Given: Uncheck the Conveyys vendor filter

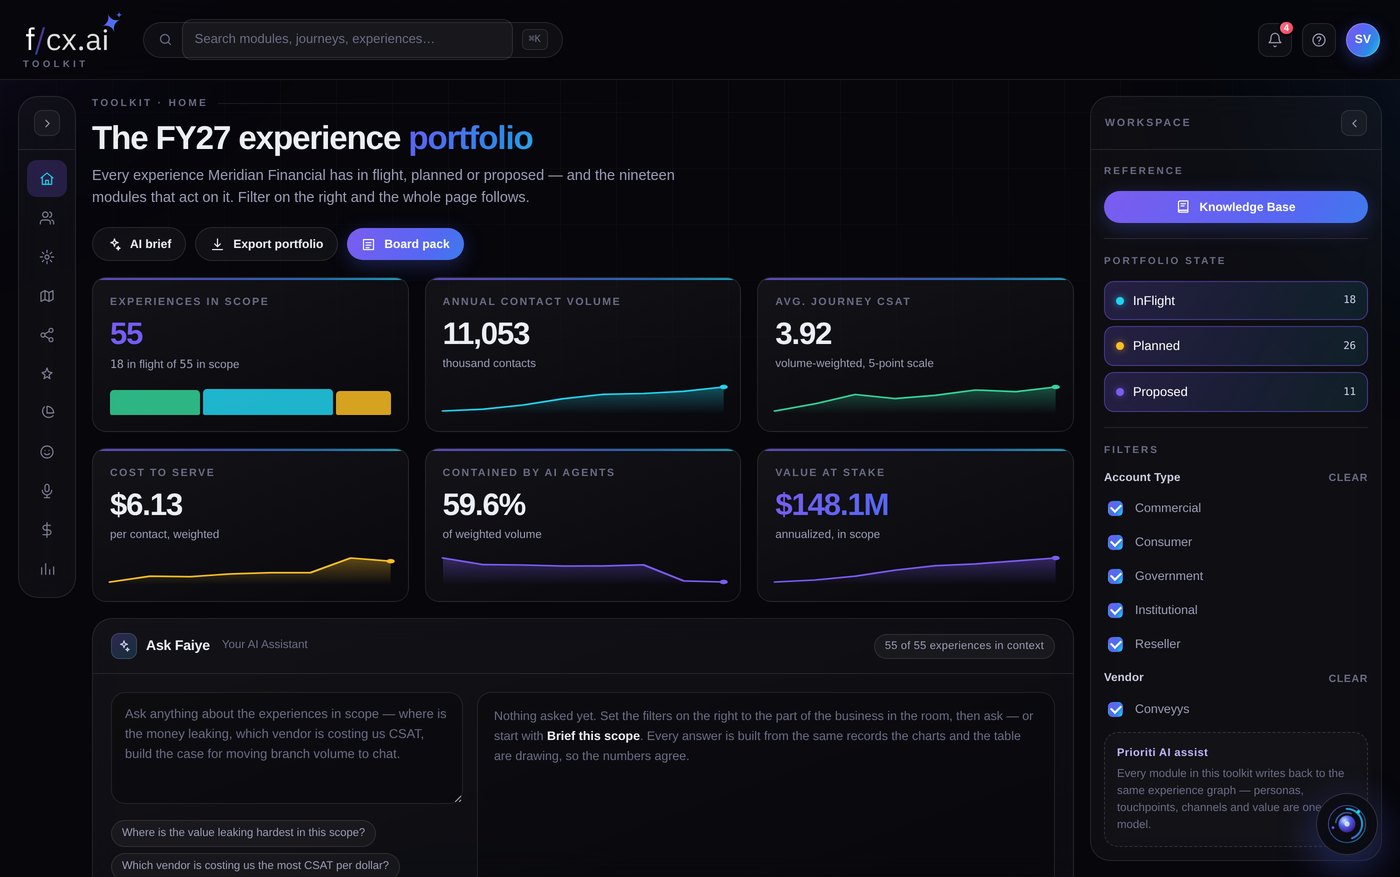Looking at the screenshot, I should pyautogui.click(x=1116, y=709).
